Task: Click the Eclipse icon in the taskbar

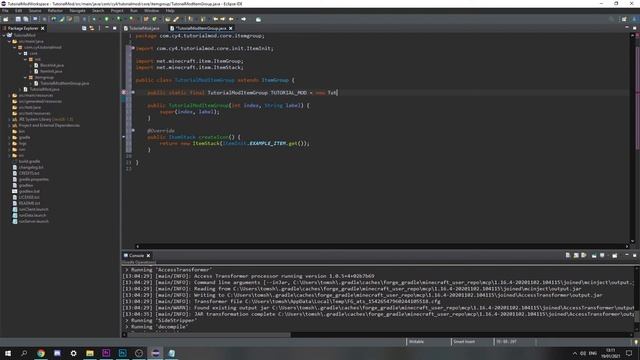Action: pos(156,353)
